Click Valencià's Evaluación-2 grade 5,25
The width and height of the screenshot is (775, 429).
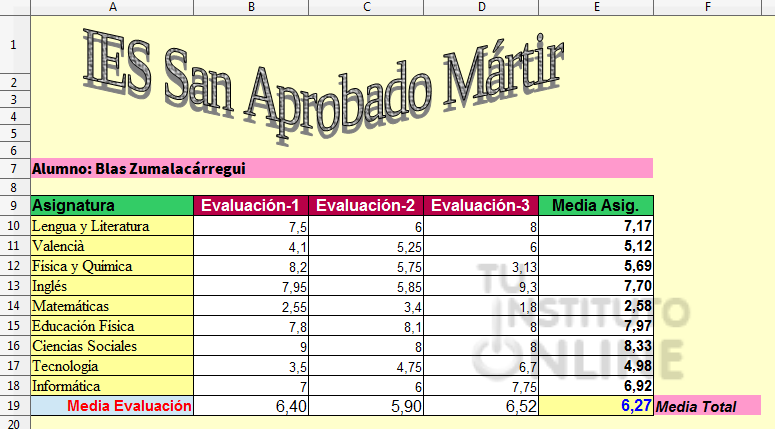point(366,246)
